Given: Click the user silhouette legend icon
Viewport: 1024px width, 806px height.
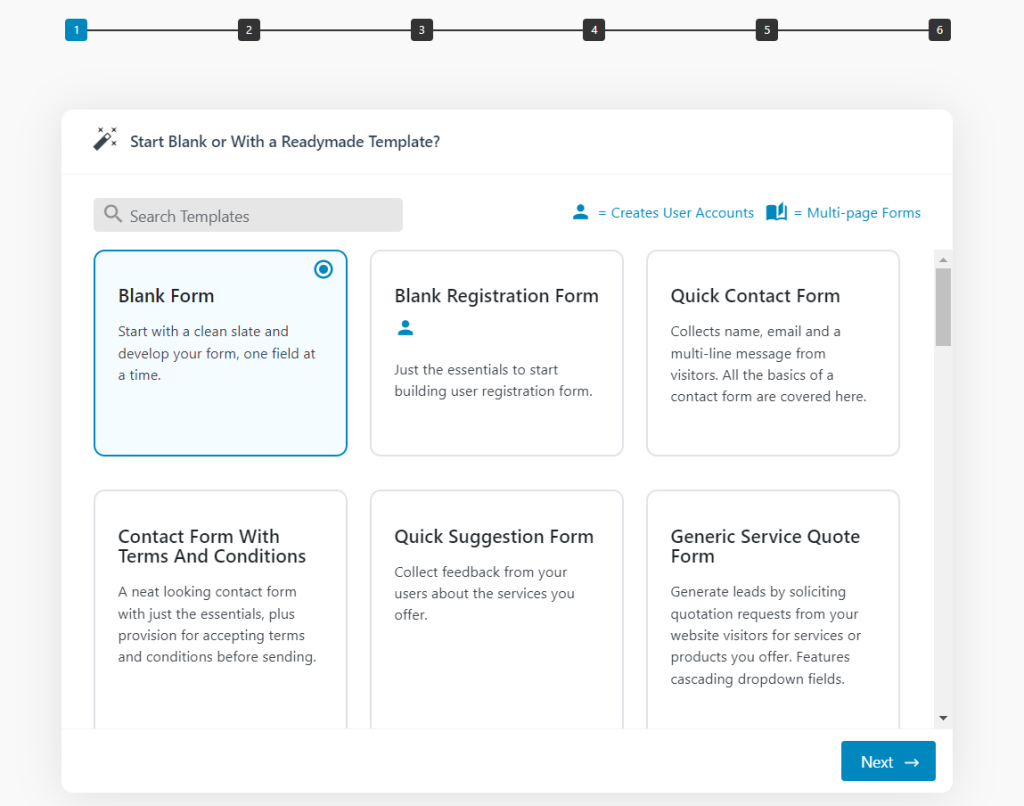Looking at the screenshot, I should click(581, 212).
